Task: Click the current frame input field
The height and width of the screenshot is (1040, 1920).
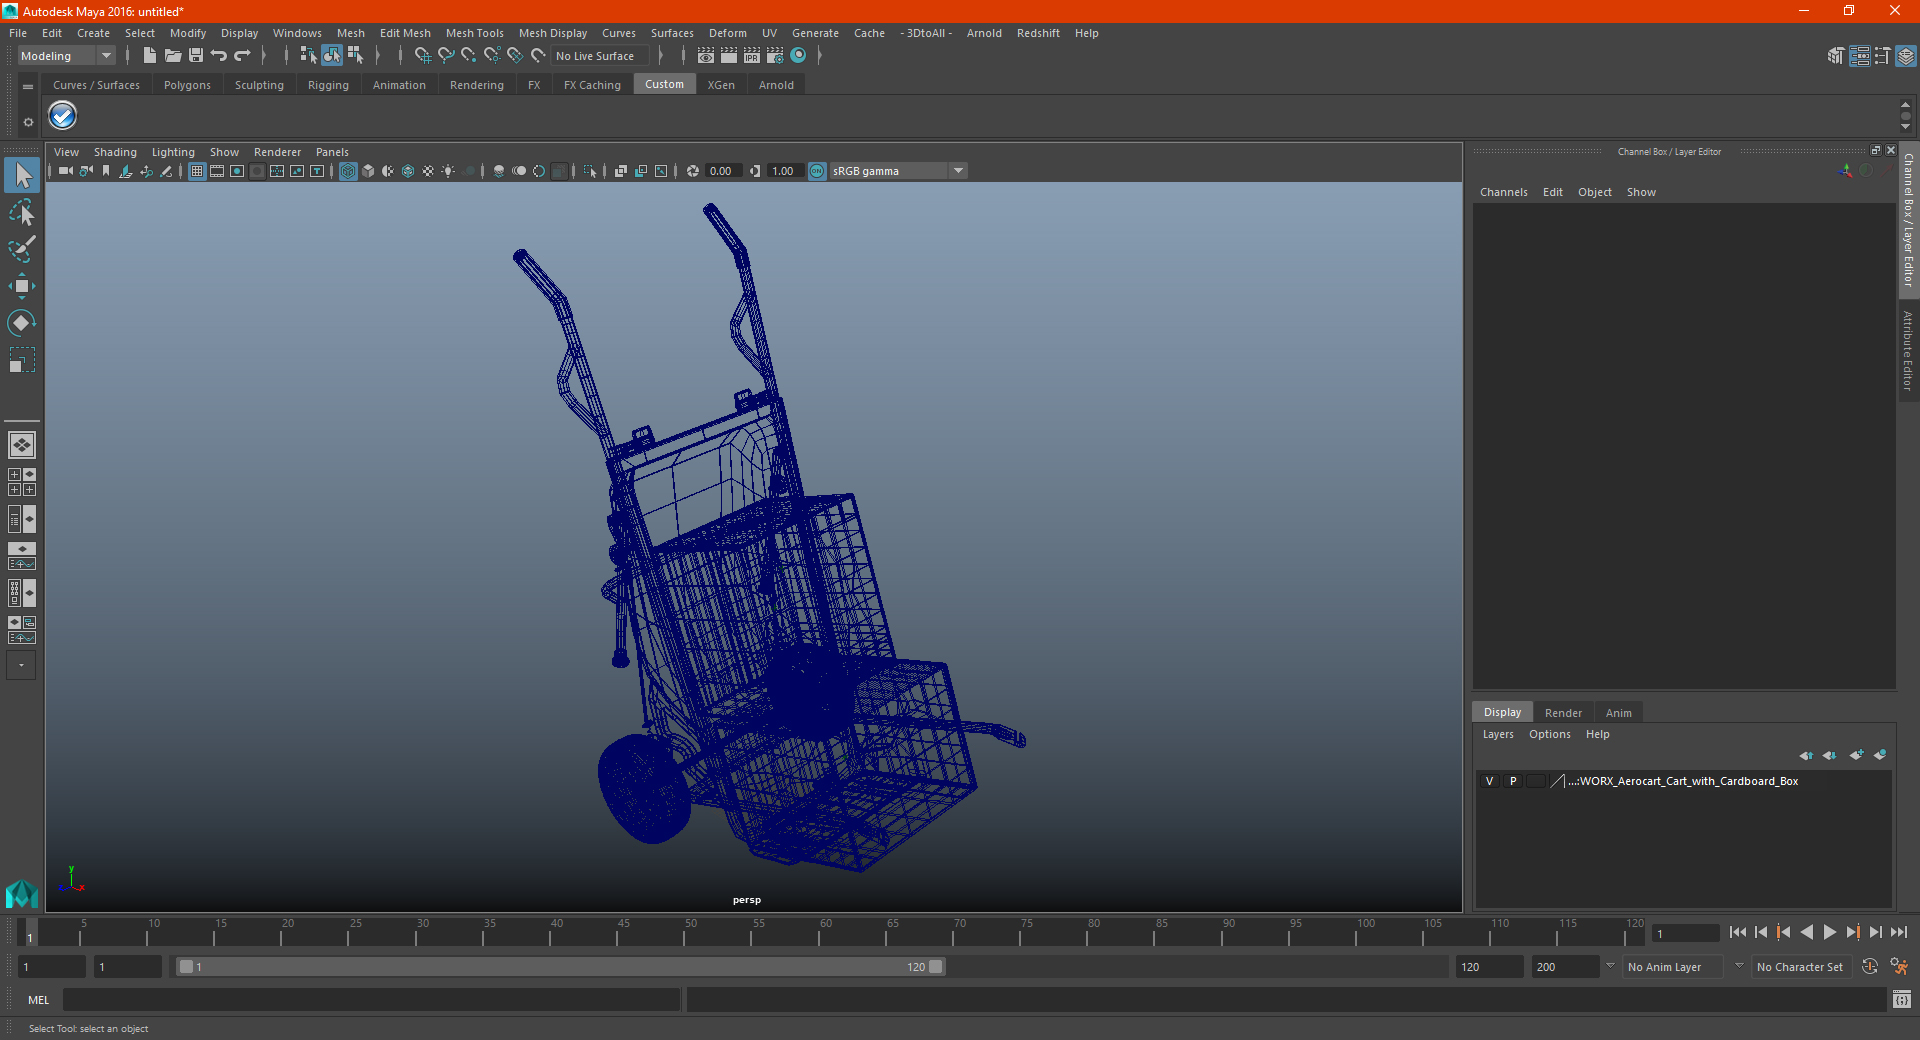Action: pyautogui.click(x=1686, y=933)
